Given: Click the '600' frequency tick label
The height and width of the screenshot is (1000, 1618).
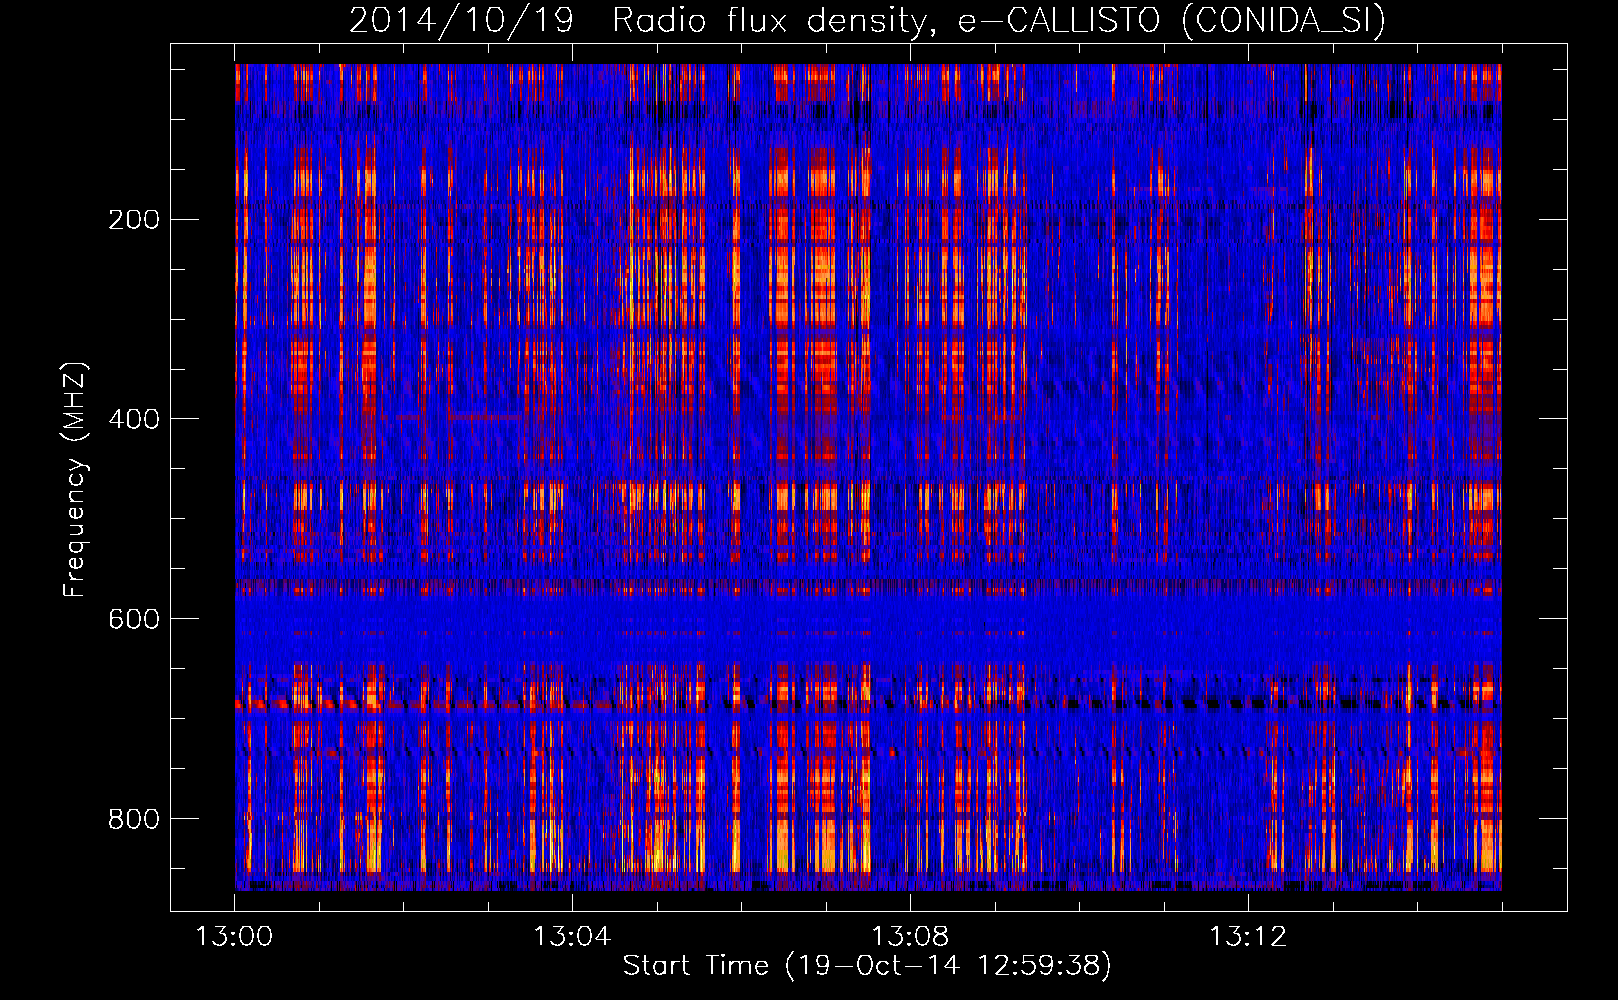Looking at the screenshot, I should [134, 619].
